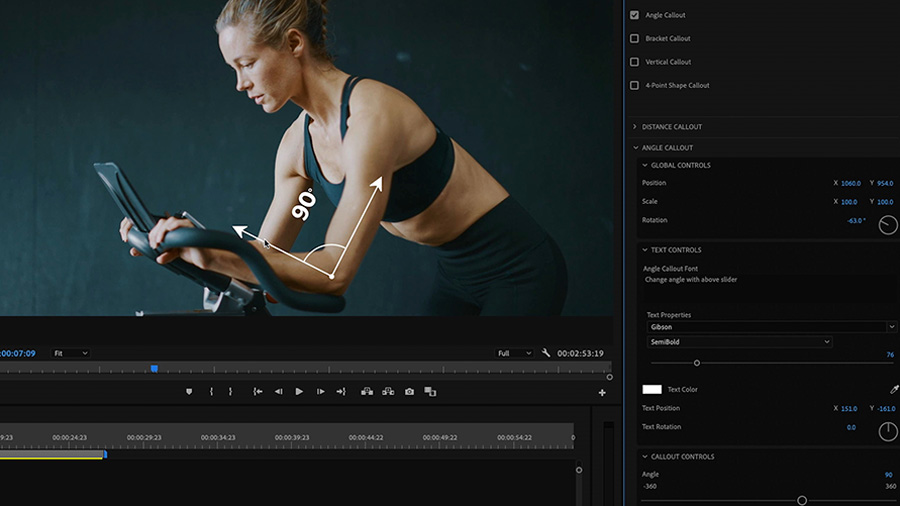Open the Fit zoom level dropdown
Screen dimensions: 900x506
pos(70,353)
